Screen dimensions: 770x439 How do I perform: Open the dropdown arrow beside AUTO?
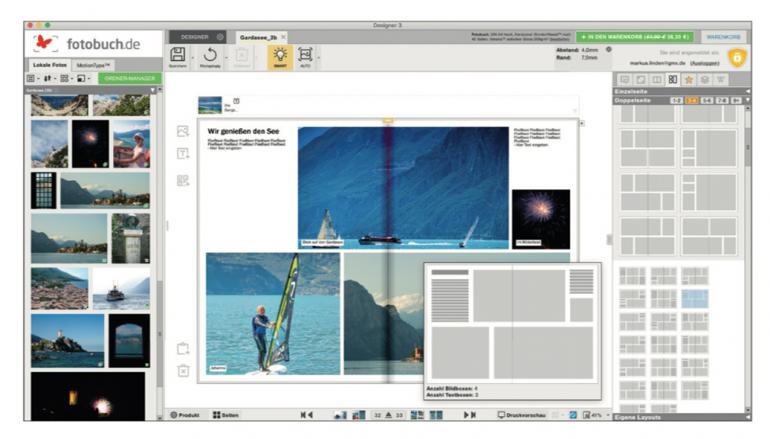319,58
